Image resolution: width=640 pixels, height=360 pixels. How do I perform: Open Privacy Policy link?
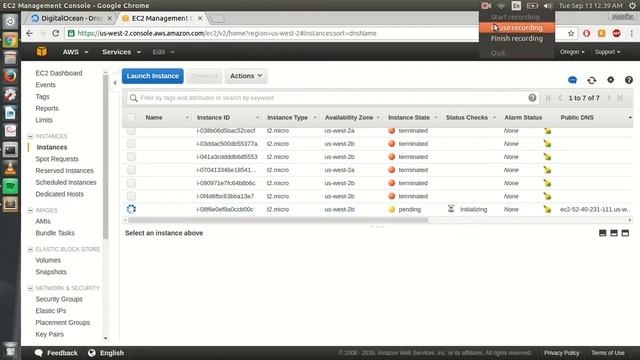(x=561, y=353)
